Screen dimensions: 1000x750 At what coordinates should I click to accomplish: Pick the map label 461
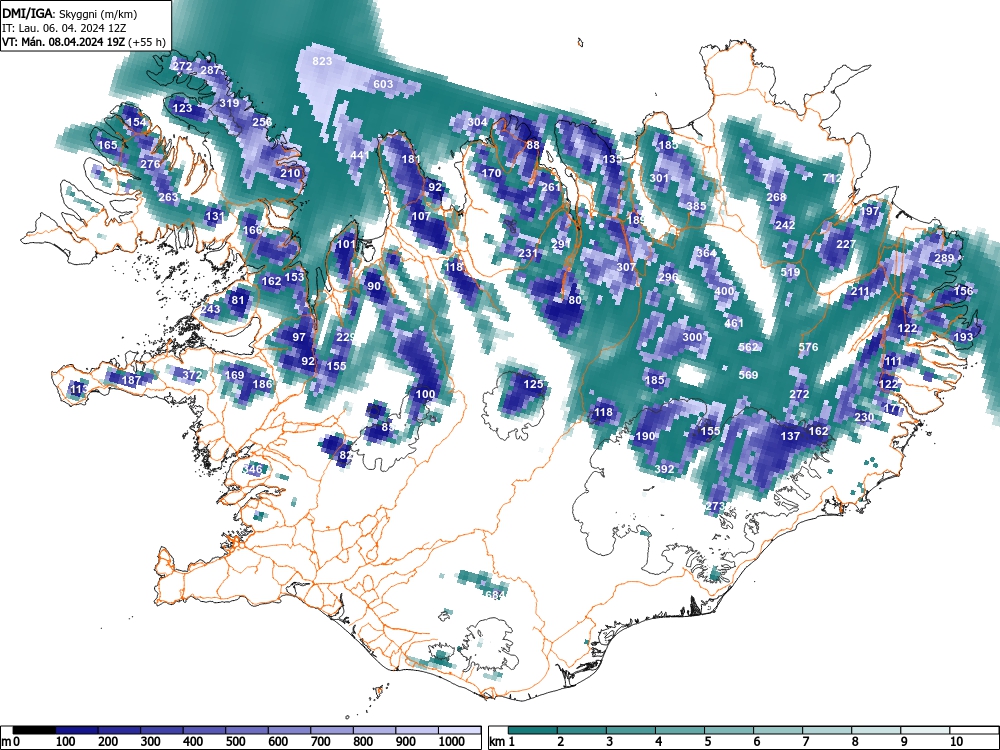click(734, 323)
